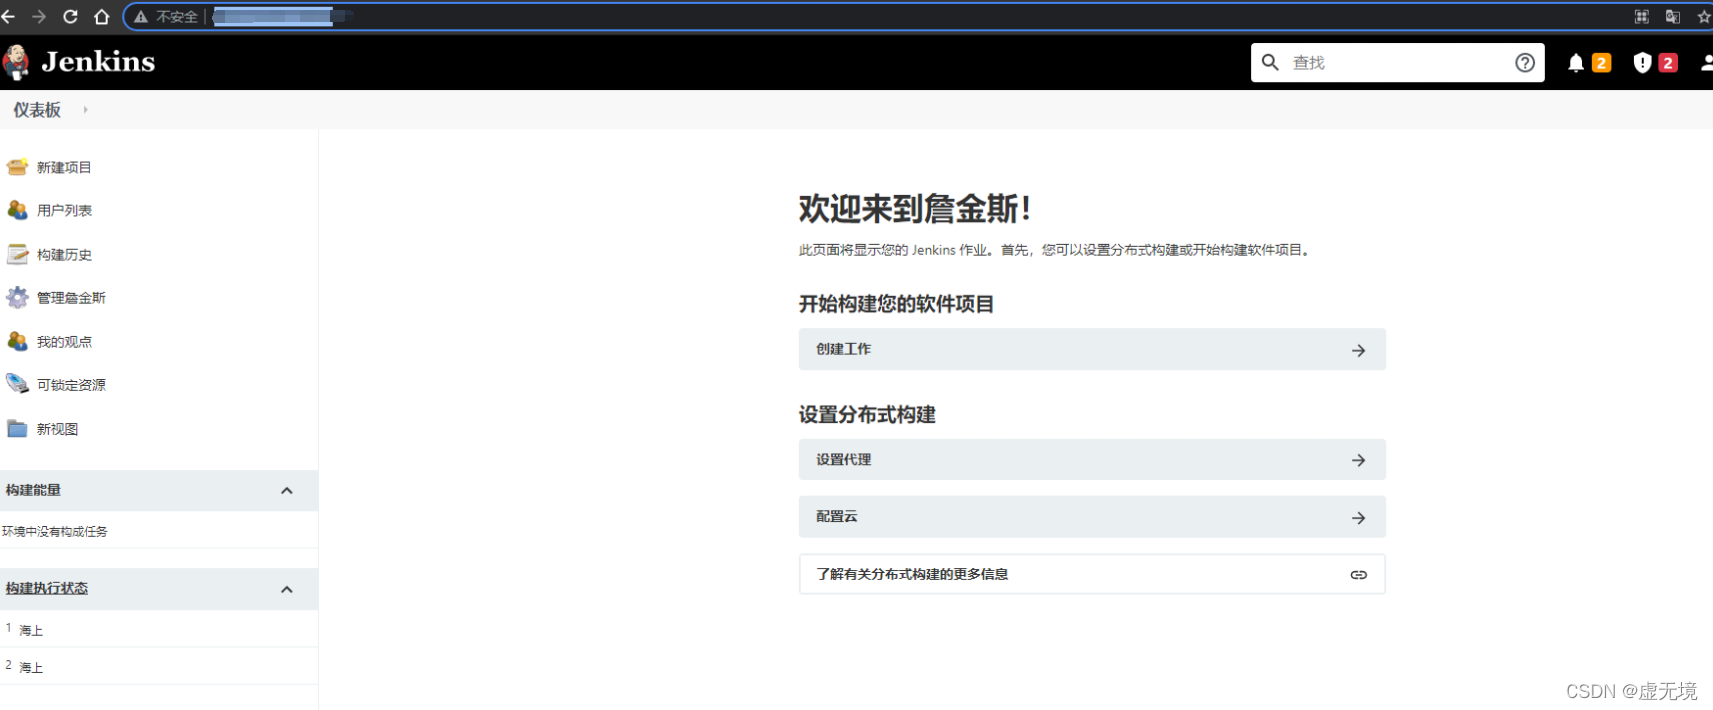Go back in browser history
This screenshot has width=1713, height=710.
[9, 16]
